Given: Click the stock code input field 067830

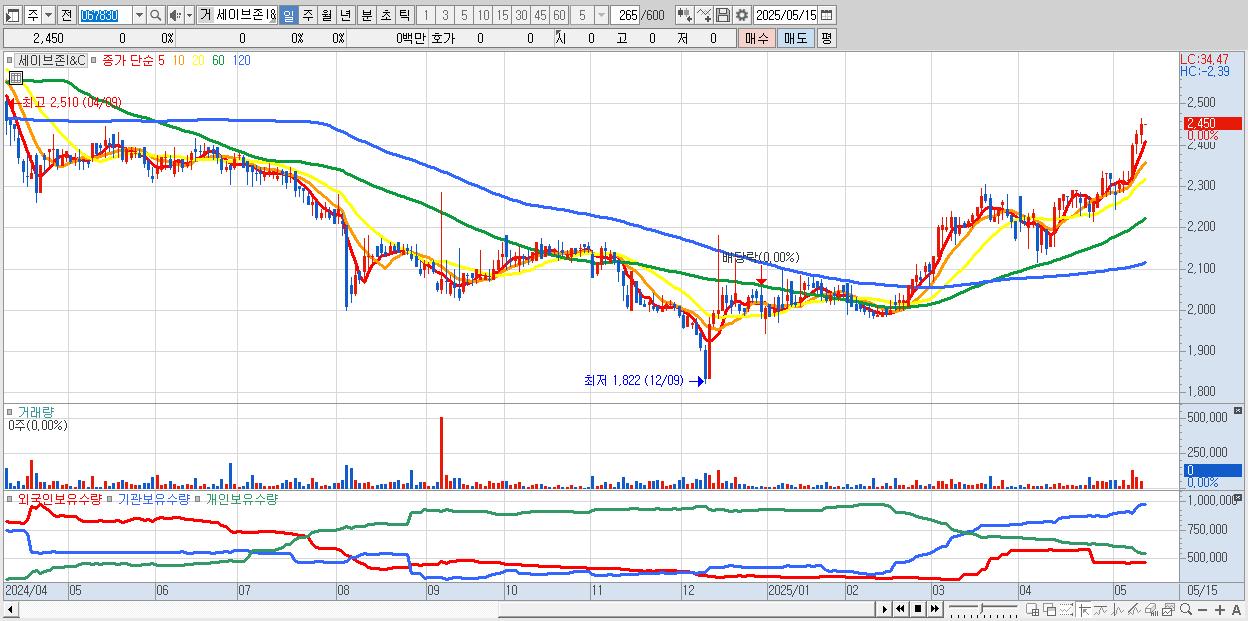Looking at the screenshot, I should click(x=105, y=15).
